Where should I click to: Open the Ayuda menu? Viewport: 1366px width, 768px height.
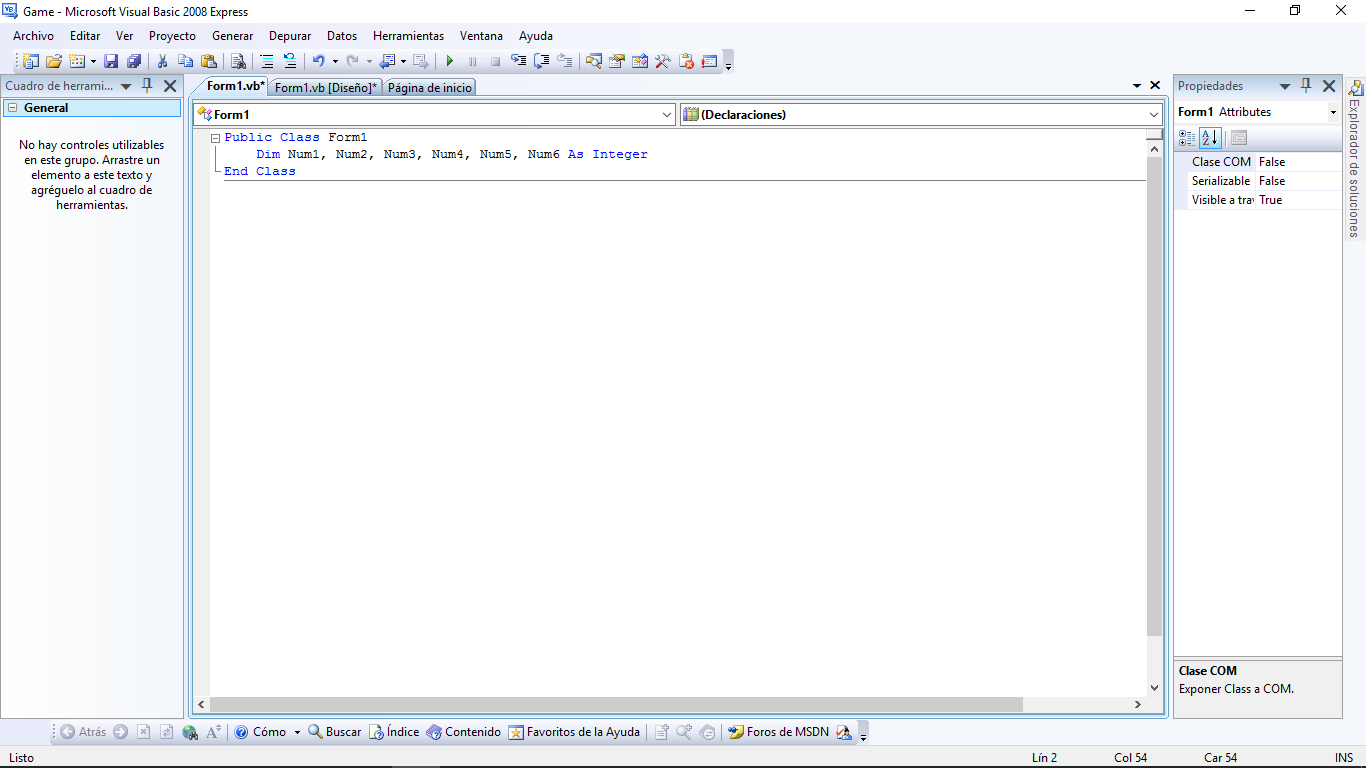click(535, 36)
